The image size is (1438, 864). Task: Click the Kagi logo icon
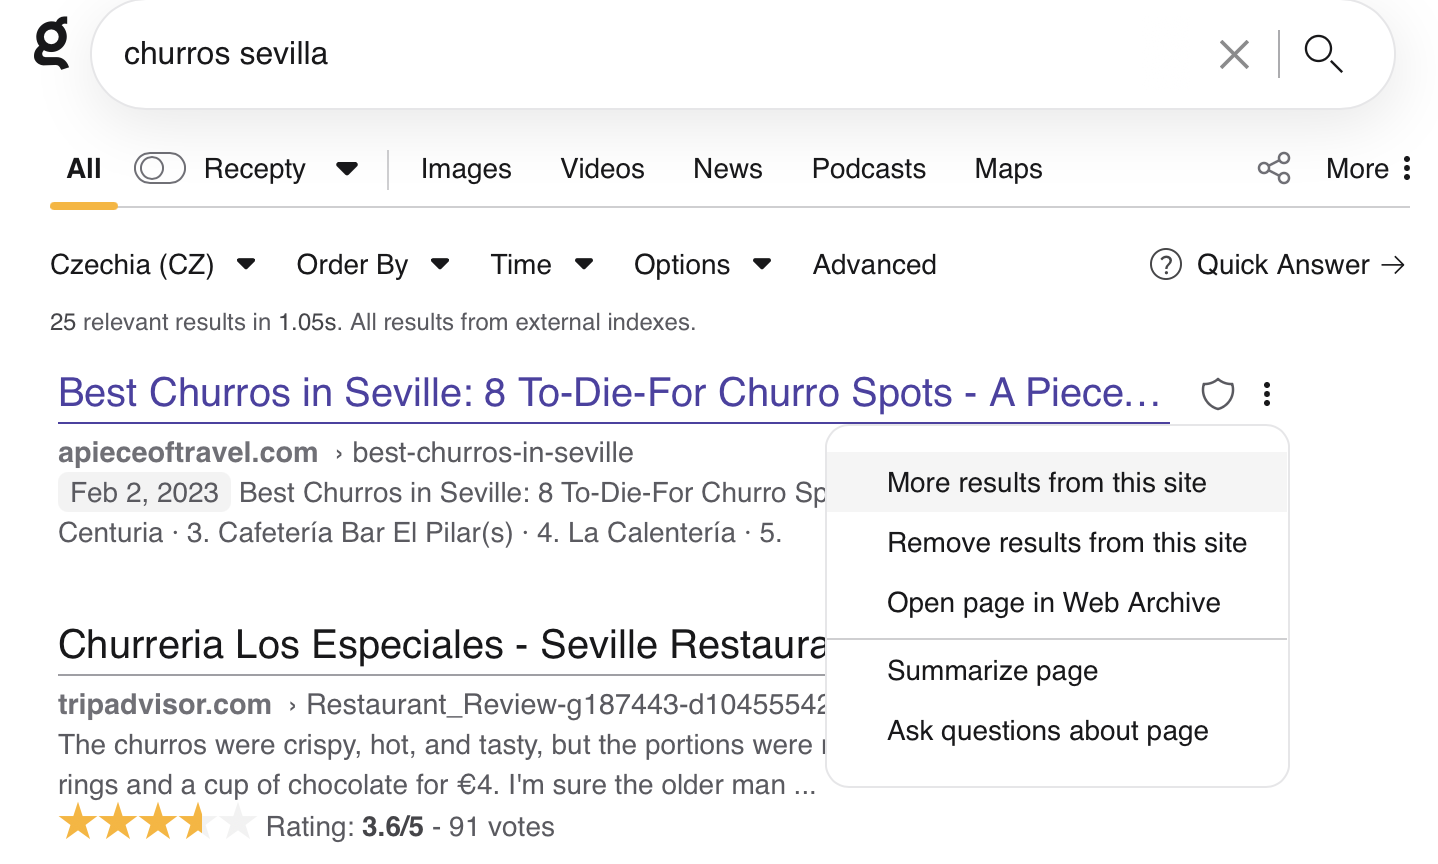tap(52, 43)
